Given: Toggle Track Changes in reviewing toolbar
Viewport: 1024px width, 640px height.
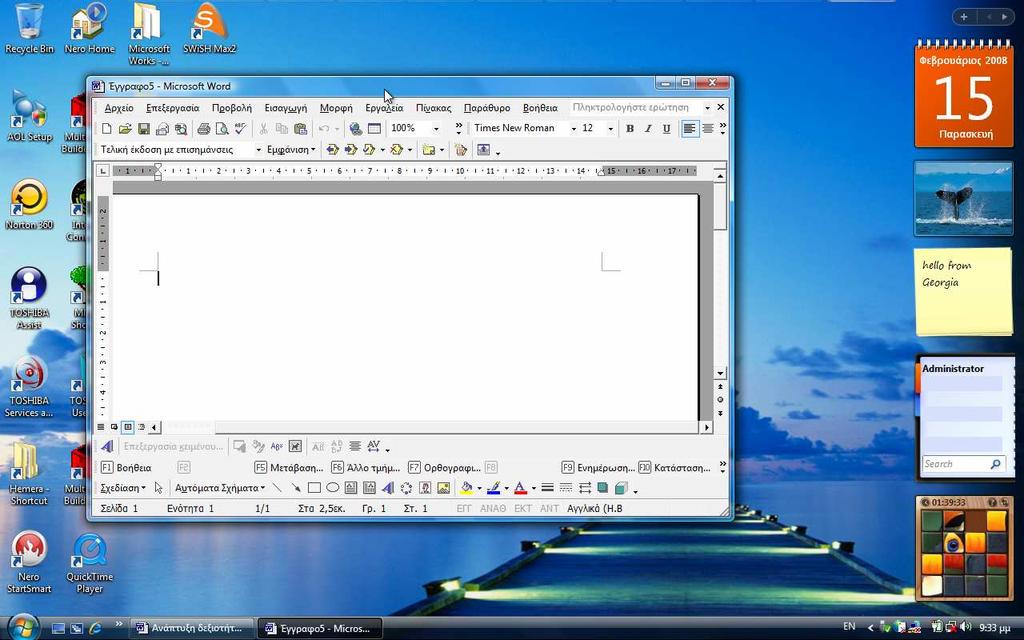Looking at the screenshot, I should (x=460, y=150).
